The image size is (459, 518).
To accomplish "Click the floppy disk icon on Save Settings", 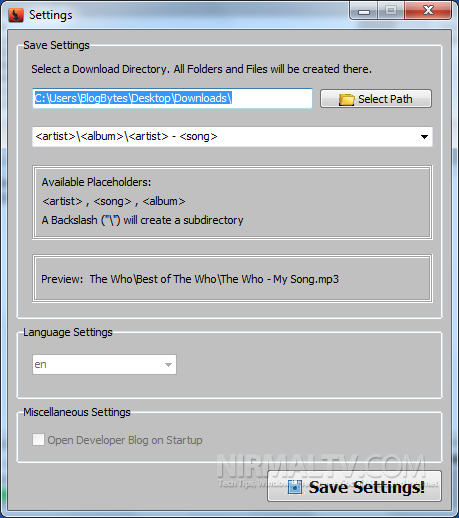I will tap(295, 487).
